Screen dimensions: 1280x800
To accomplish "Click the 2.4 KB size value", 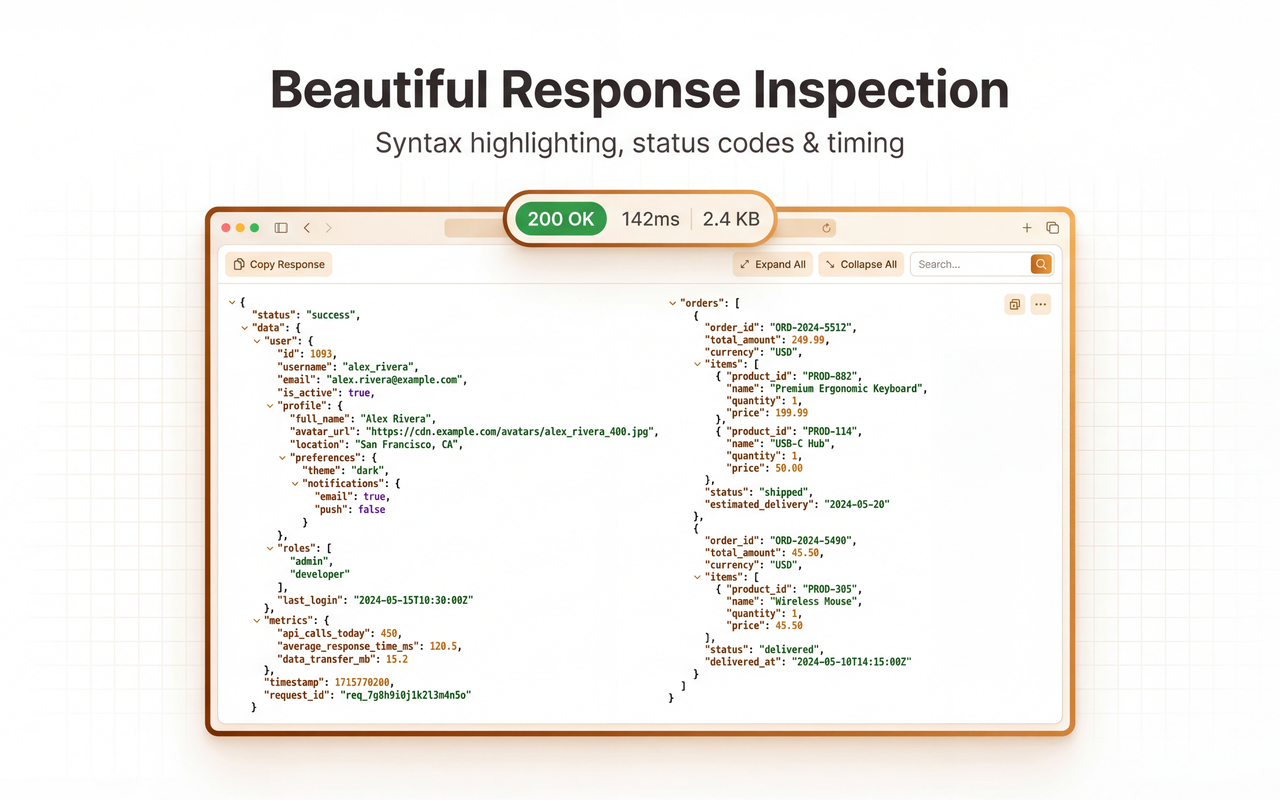I will tap(731, 219).
